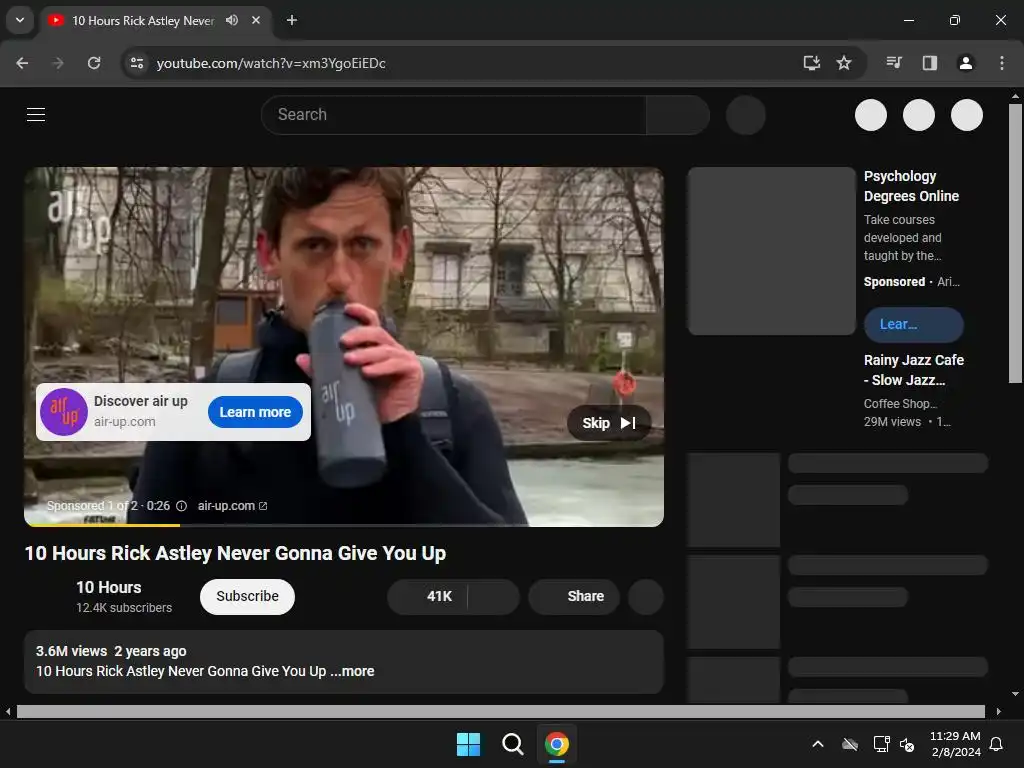Image resolution: width=1024 pixels, height=768 pixels.
Task: Reload the page with refresh icon
Action: pyautogui.click(x=94, y=63)
